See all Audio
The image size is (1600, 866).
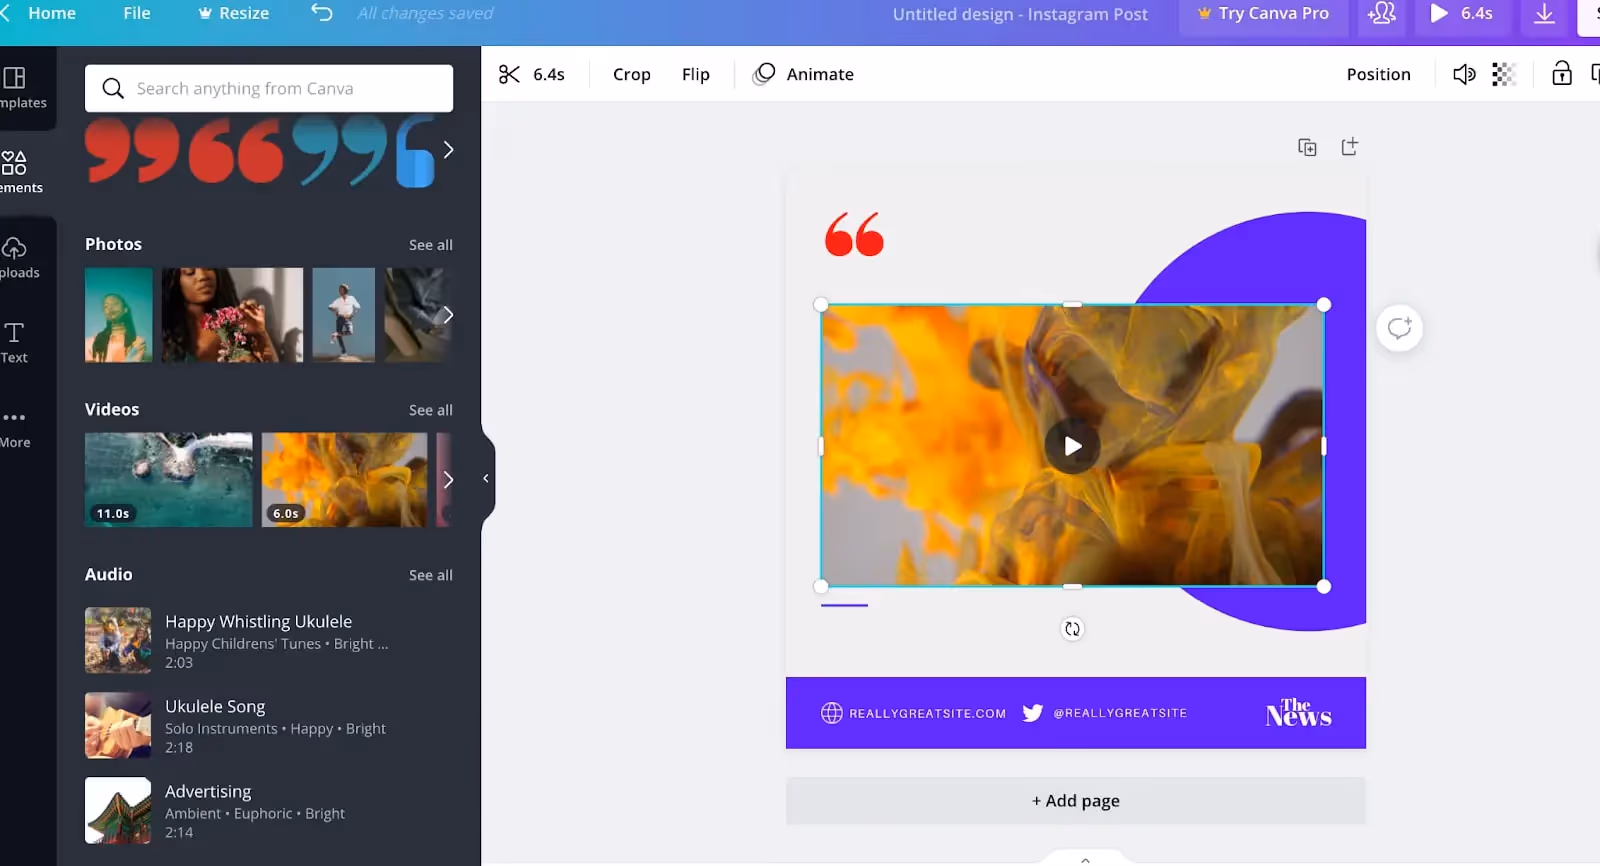pyautogui.click(x=431, y=575)
